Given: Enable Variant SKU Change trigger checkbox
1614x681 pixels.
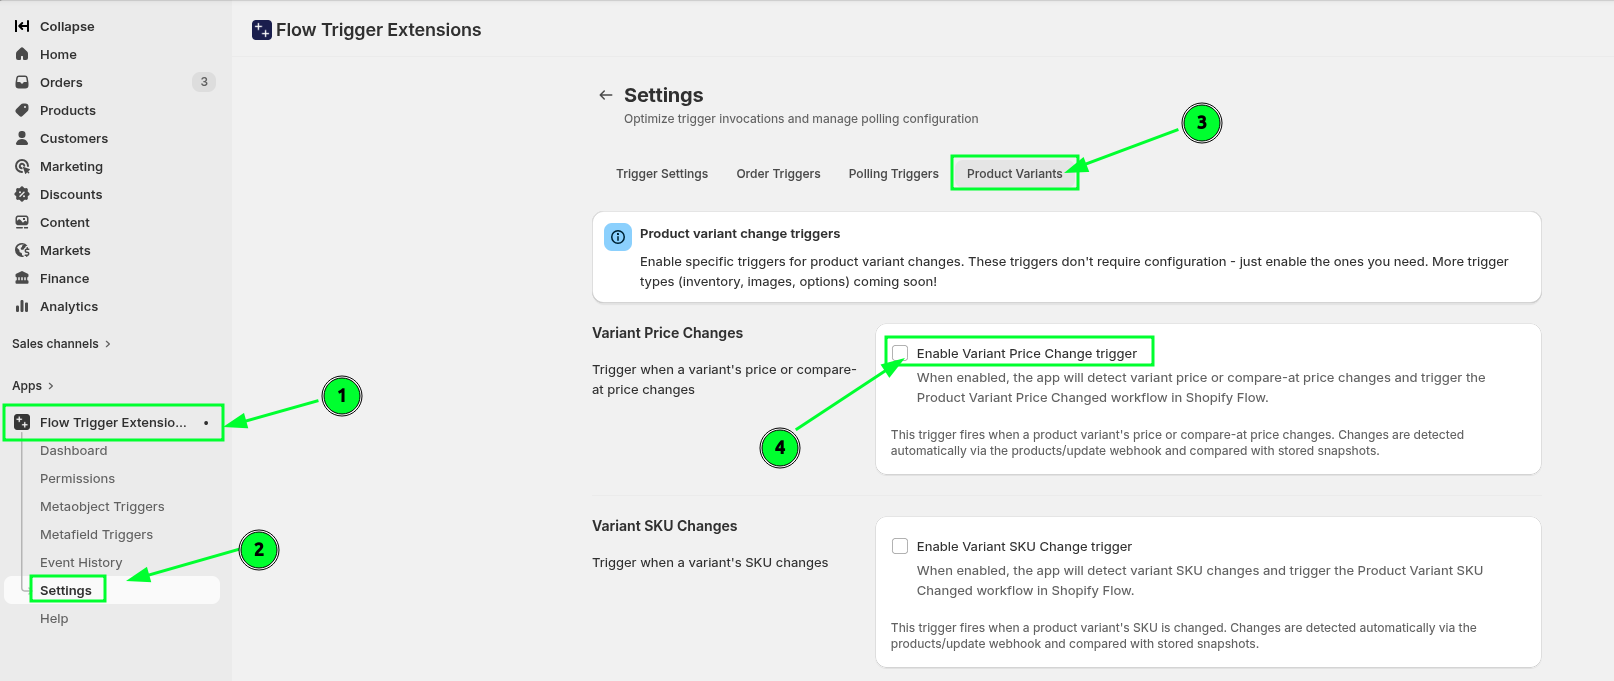Looking at the screenshot, I should [900, 546].
